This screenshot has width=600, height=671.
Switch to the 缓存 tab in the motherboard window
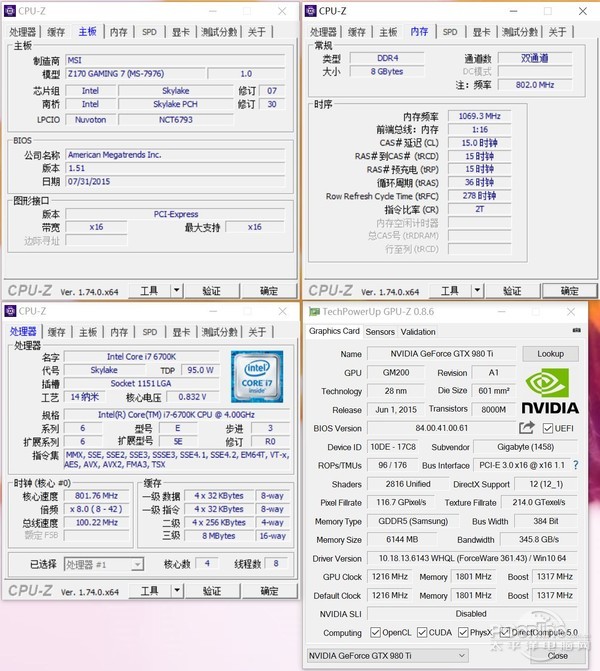[x=56, y=32]
